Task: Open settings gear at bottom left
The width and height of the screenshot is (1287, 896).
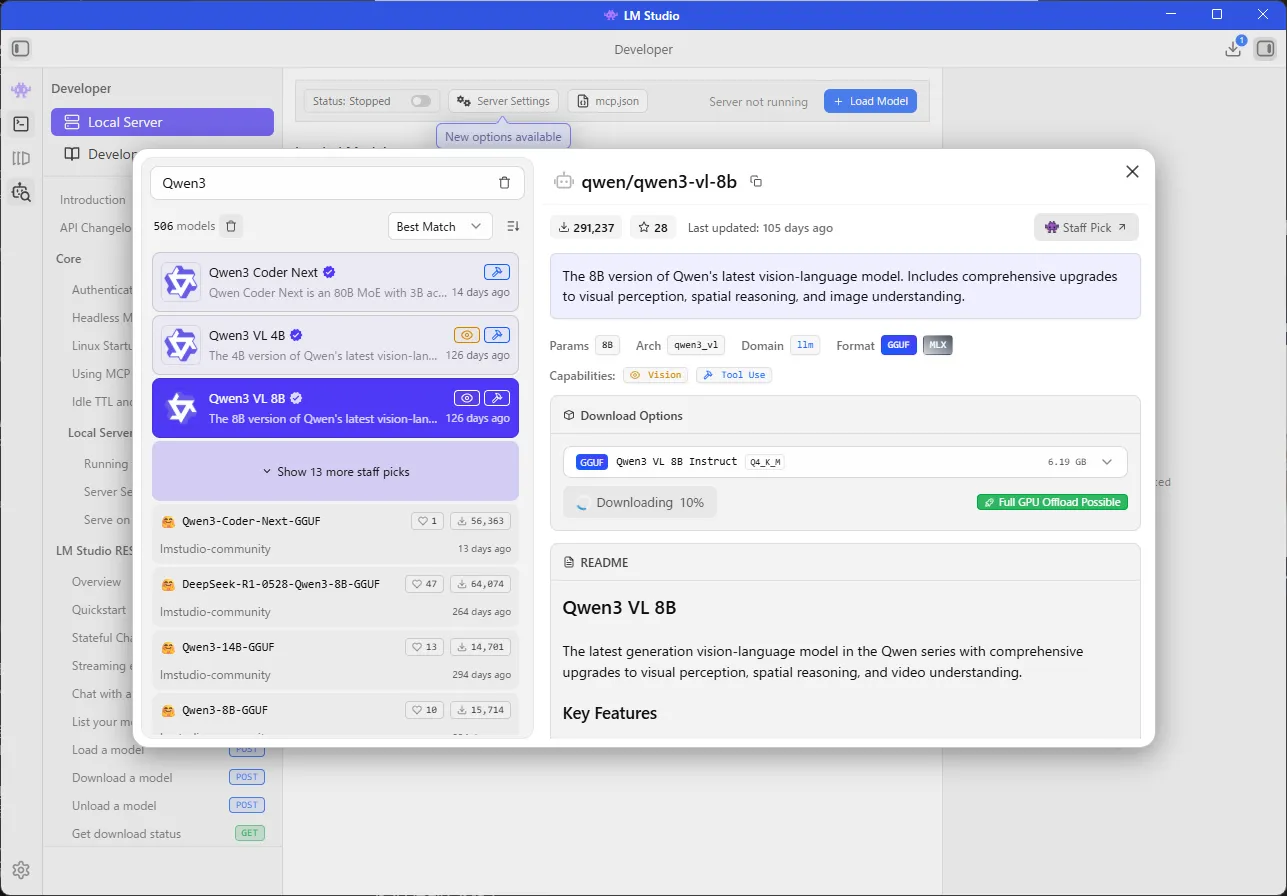Action: 21,870
